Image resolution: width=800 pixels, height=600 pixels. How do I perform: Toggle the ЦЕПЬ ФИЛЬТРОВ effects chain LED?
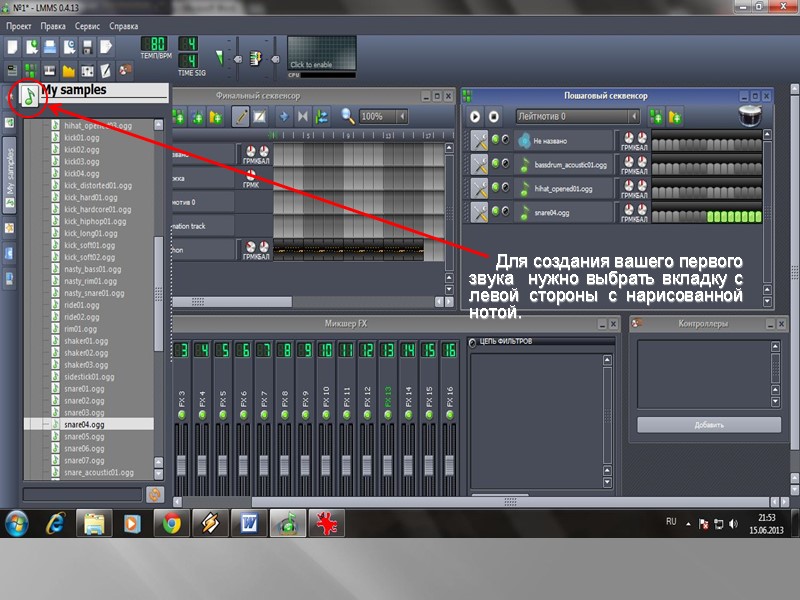(x=472, y=342)
